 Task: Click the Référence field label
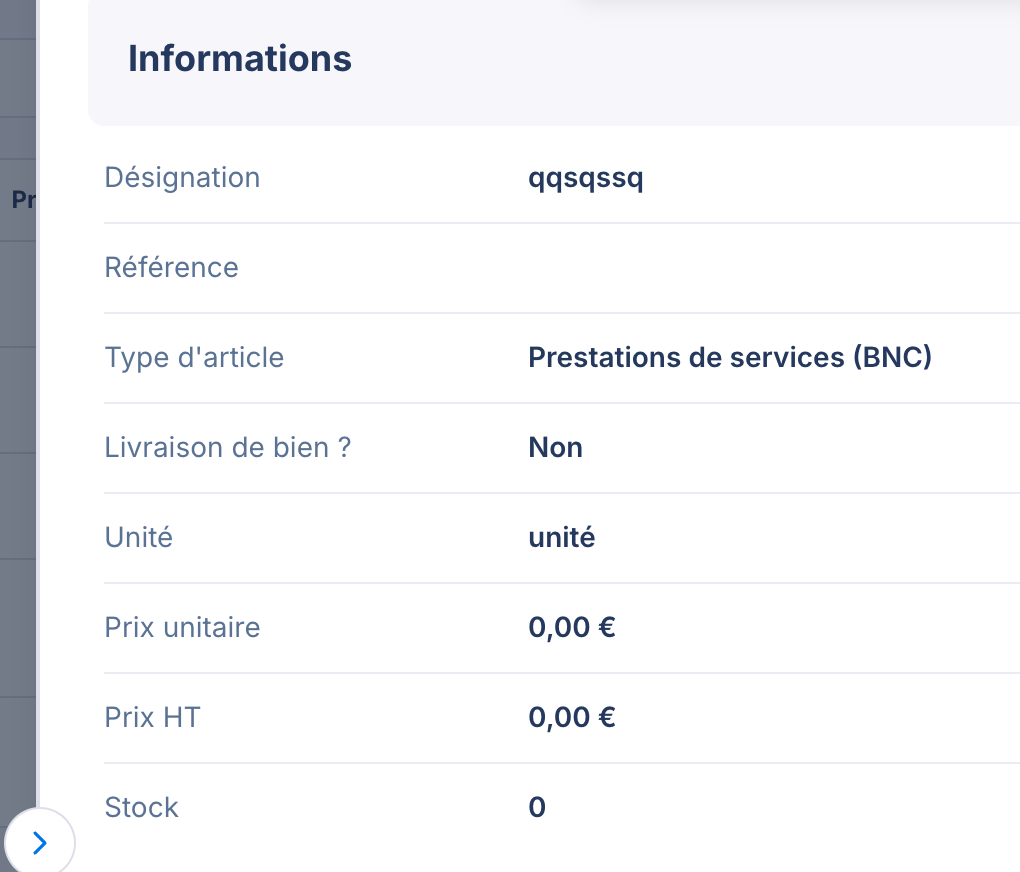pos(172,267)
